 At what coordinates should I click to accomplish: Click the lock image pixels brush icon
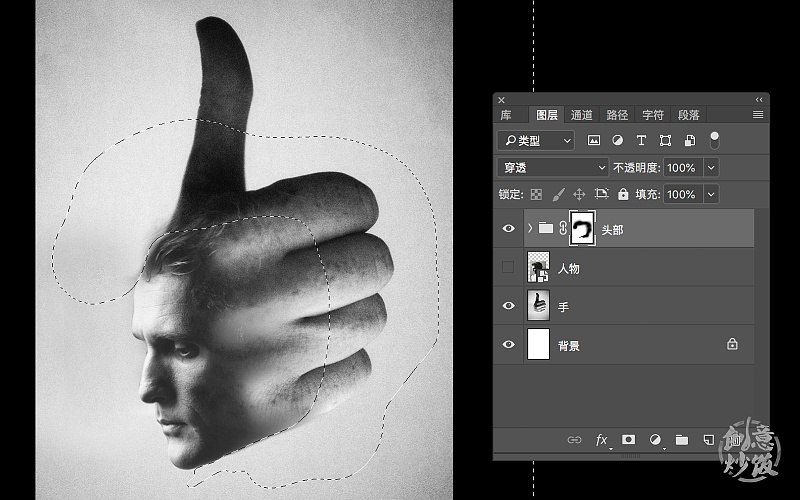pos(558,194)
